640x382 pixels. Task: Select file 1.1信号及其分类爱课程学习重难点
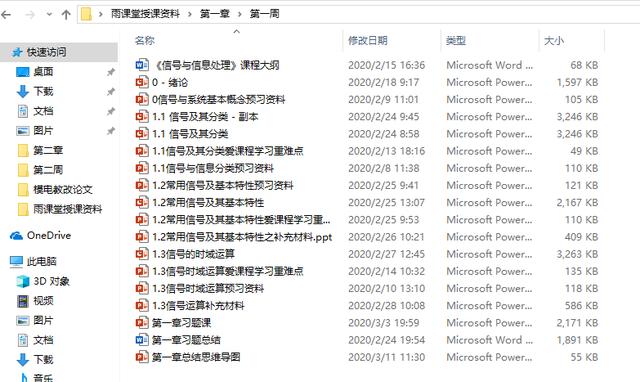[x=228, y=151]
